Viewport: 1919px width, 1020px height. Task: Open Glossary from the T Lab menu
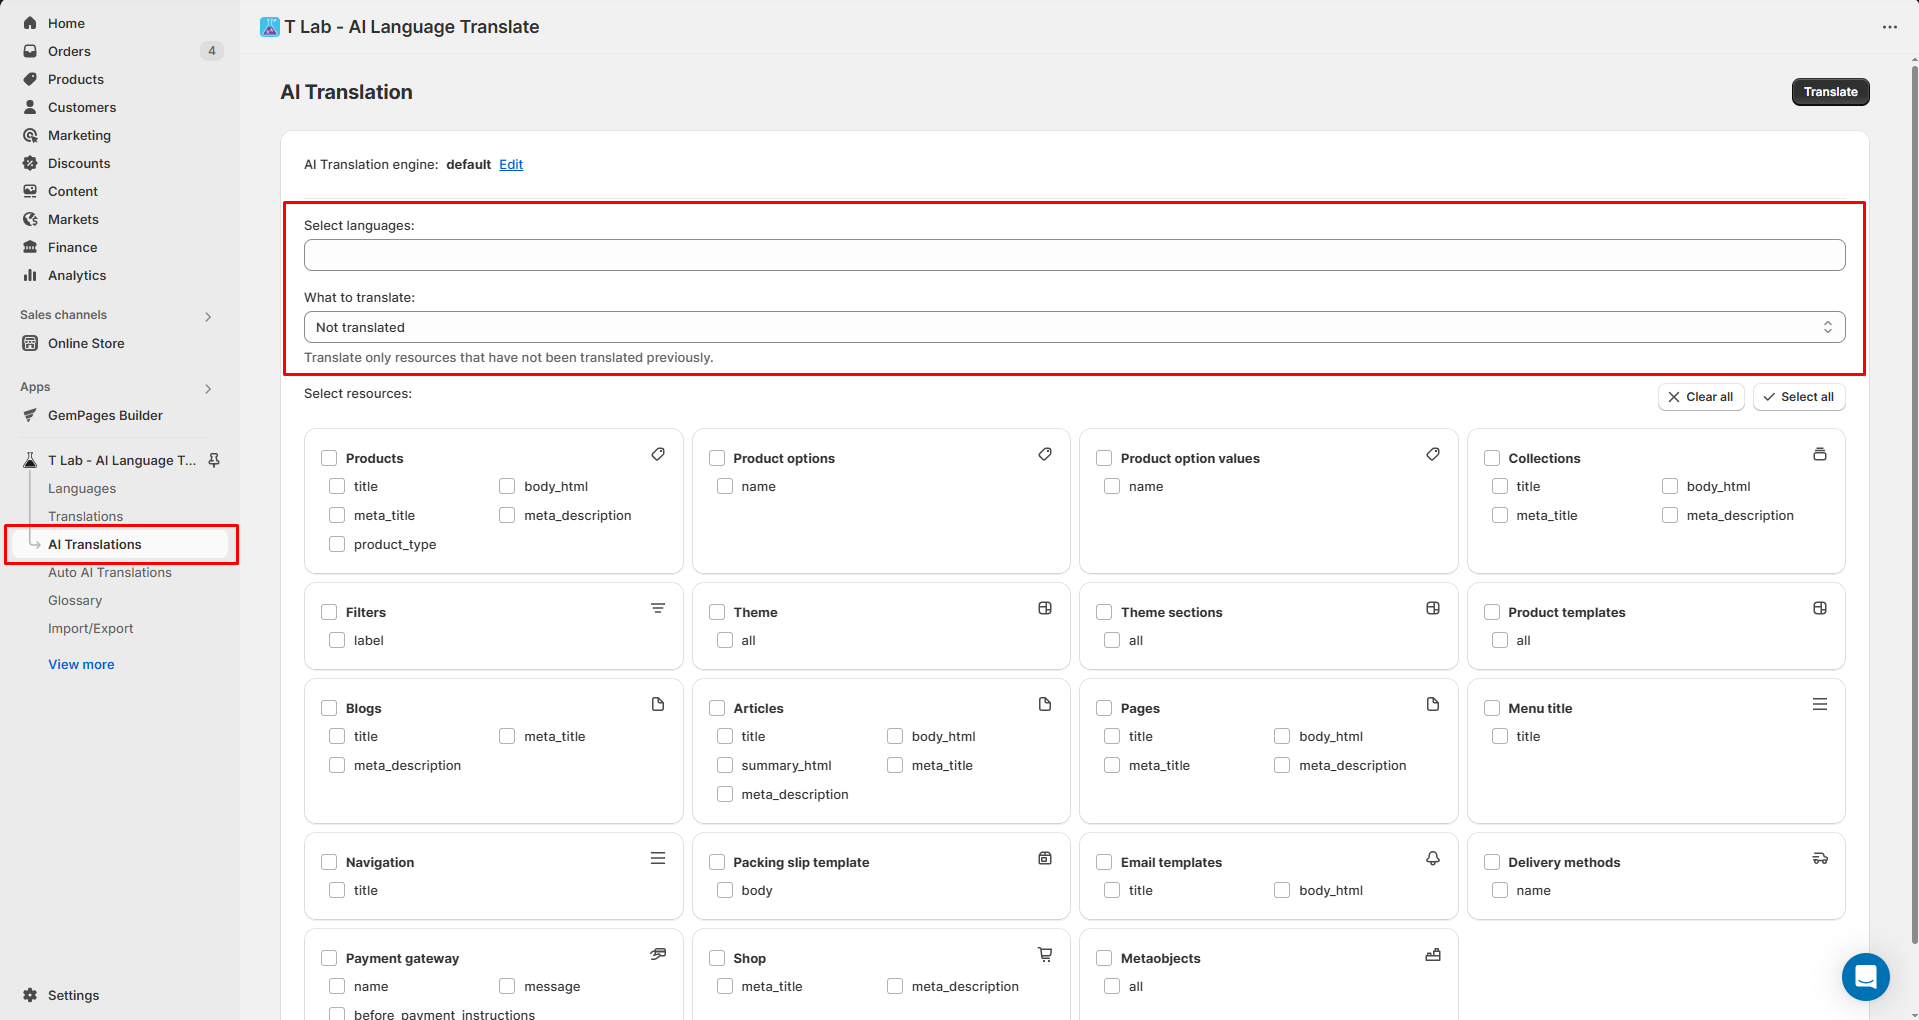pyautogui.click(x=75, y=600)
